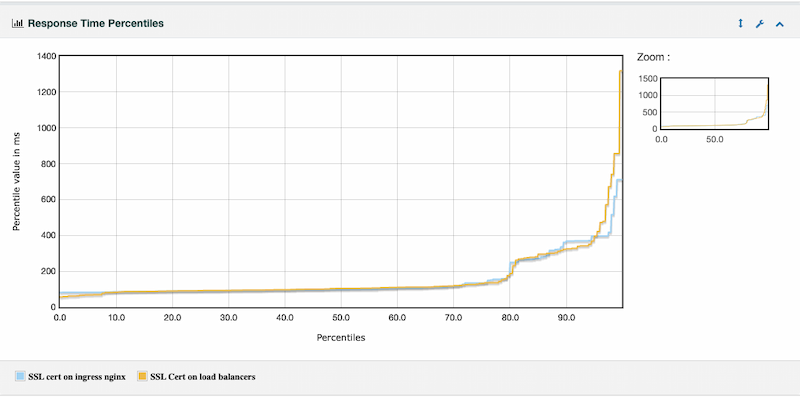Click the 90.0 x-axis tick label

(x=566, y=318)
